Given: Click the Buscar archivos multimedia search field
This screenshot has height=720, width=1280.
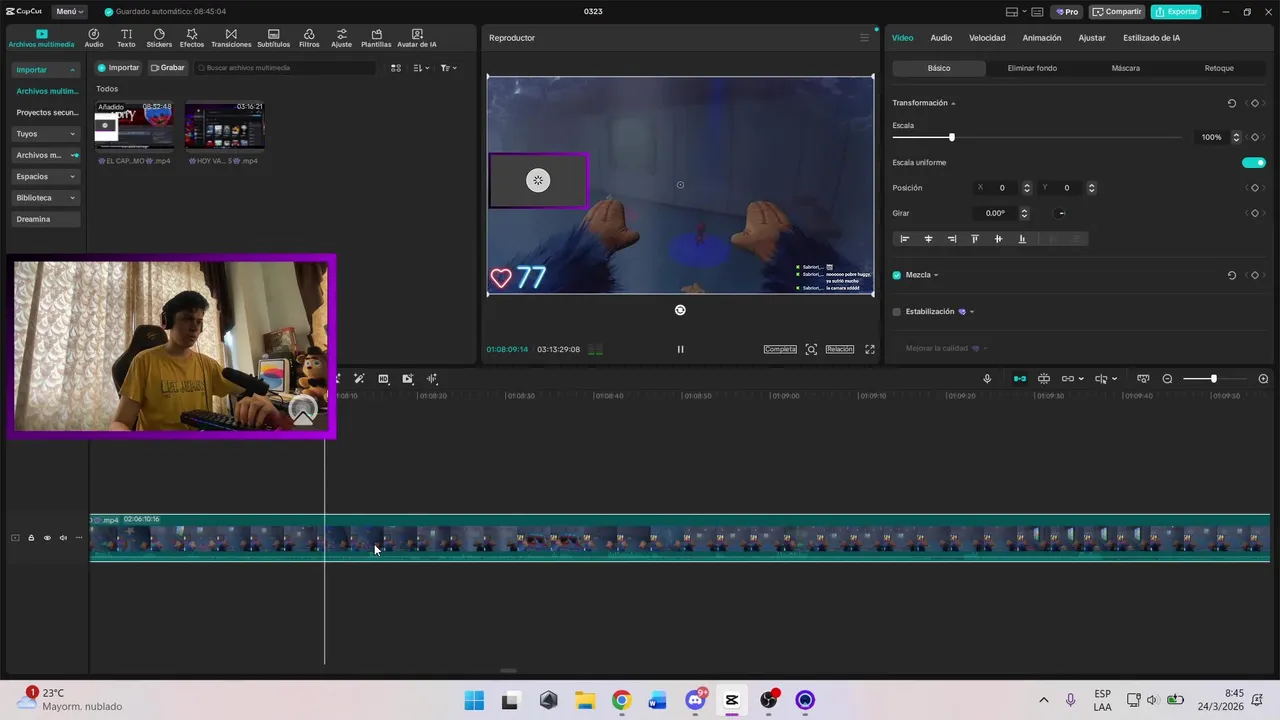Looking at the screenshot, I should click(x=285, y=68).
